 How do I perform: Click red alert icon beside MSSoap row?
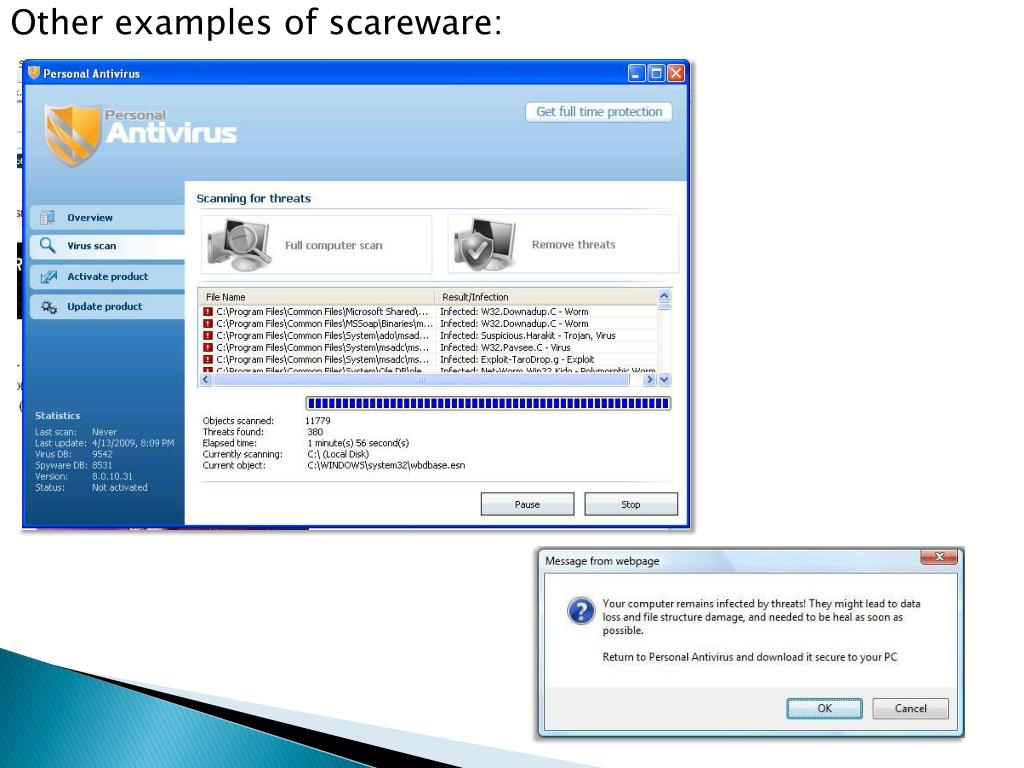(x=208, y=323)
